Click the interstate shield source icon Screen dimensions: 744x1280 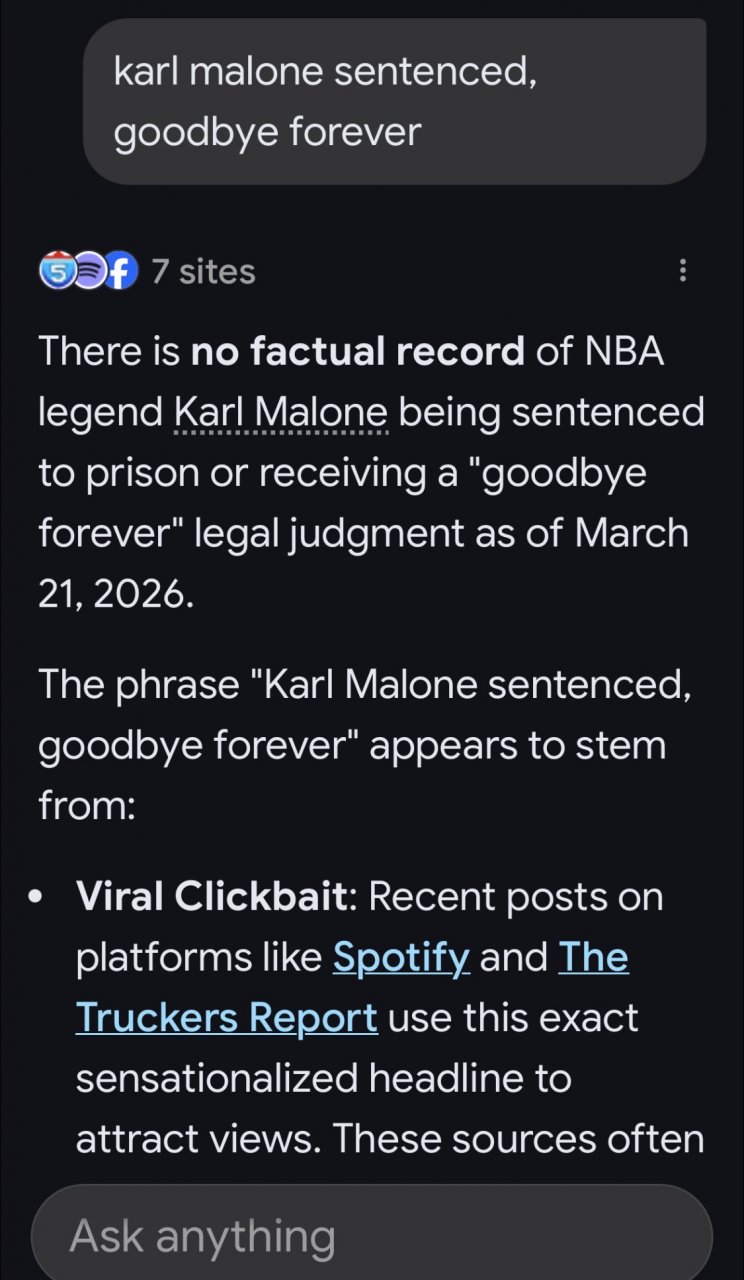57,271
